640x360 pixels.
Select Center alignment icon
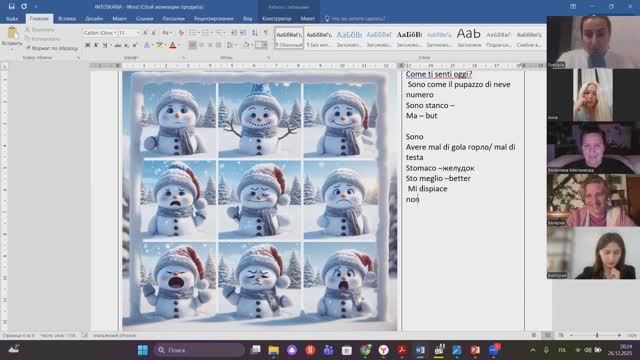point(201,45)
